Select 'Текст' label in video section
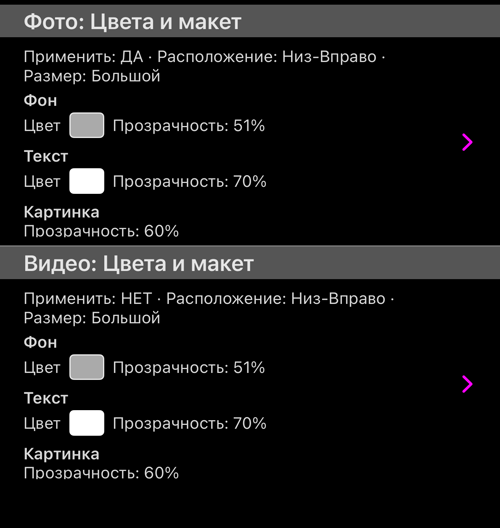 46,398
